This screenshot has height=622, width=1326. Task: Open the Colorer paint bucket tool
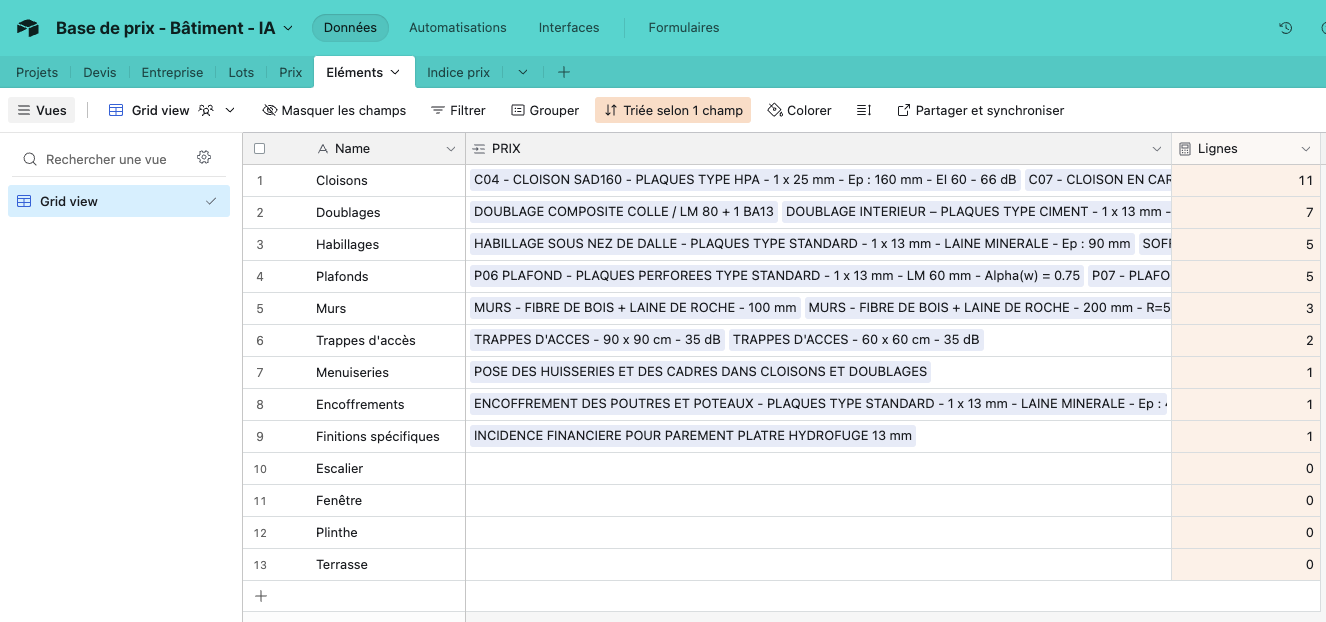[799, 110]
